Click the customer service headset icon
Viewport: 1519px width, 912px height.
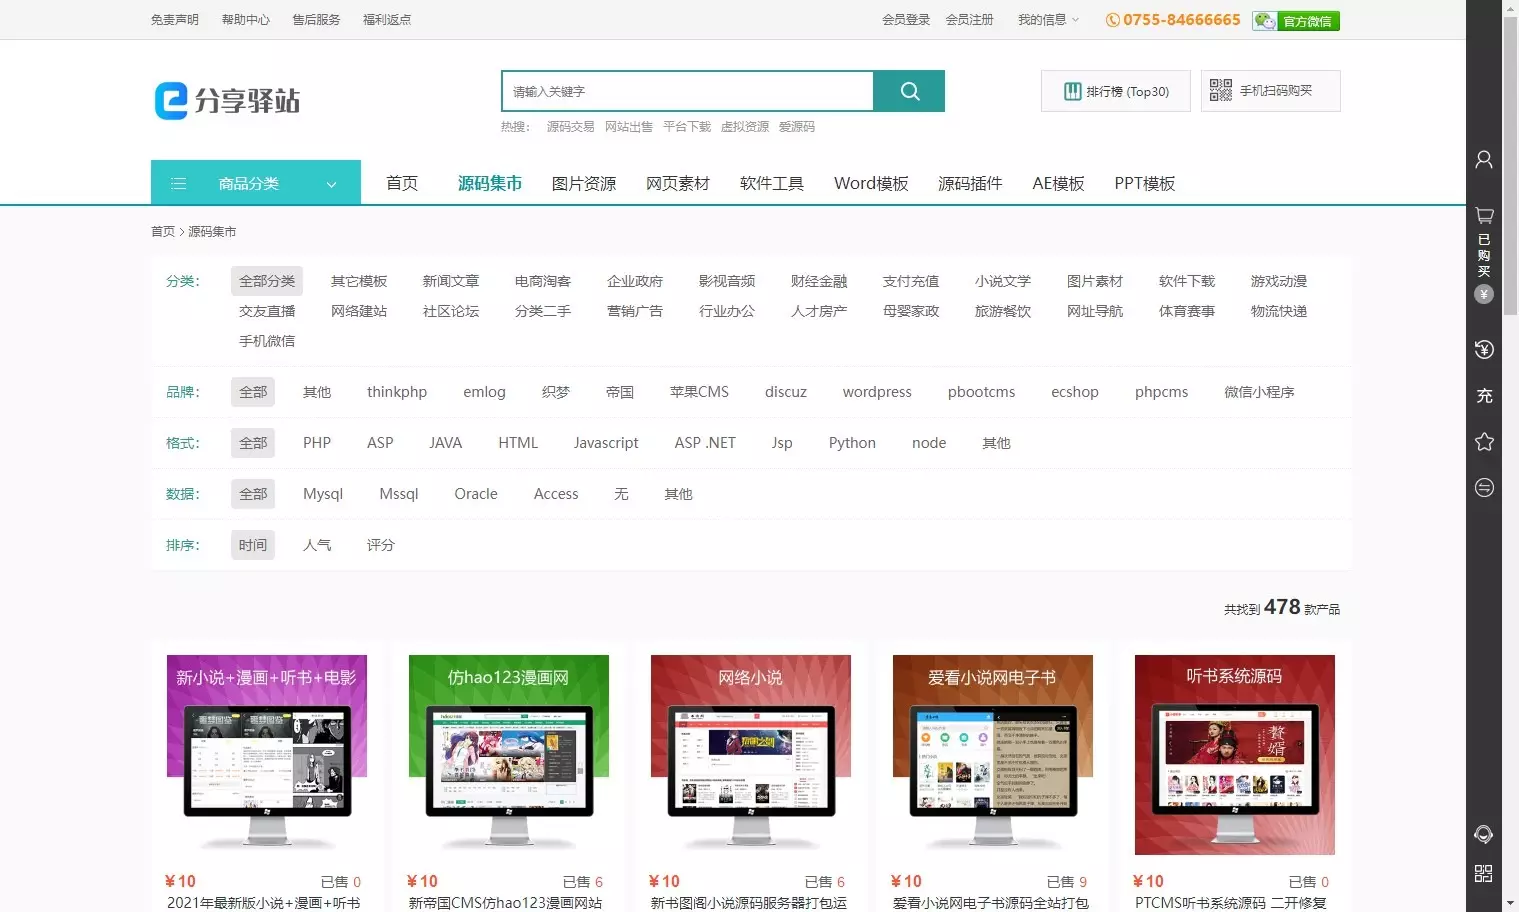pos(1484,834)
